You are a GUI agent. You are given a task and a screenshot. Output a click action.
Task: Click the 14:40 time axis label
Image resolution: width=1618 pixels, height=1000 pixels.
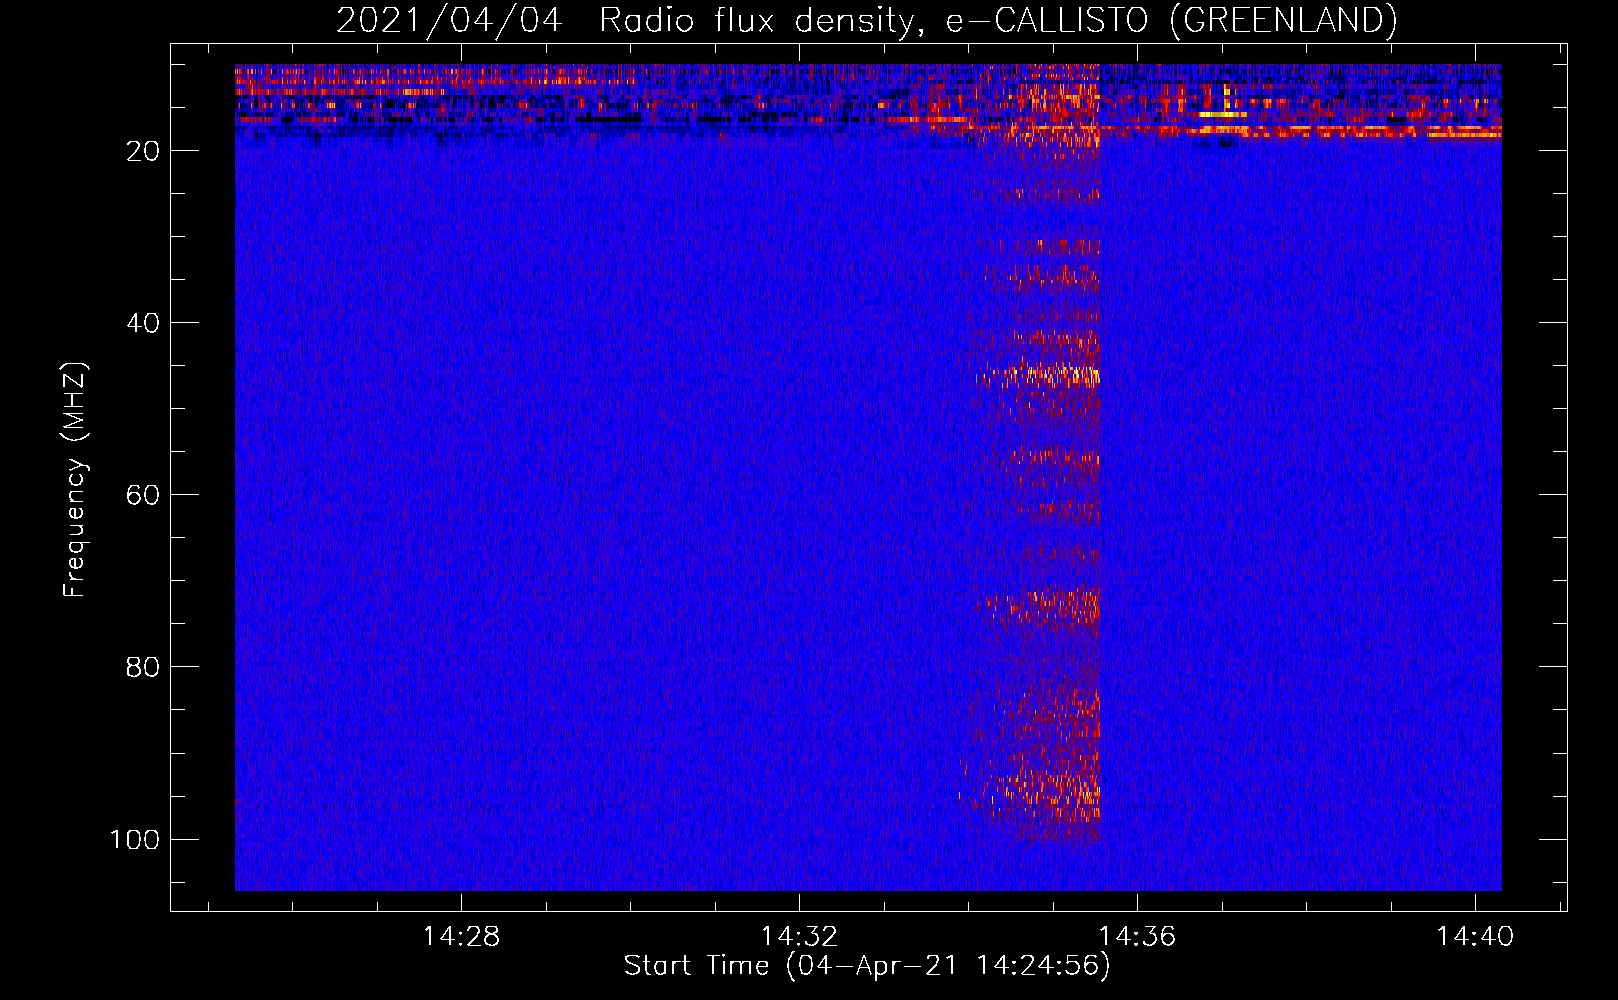click(1475, 937)
